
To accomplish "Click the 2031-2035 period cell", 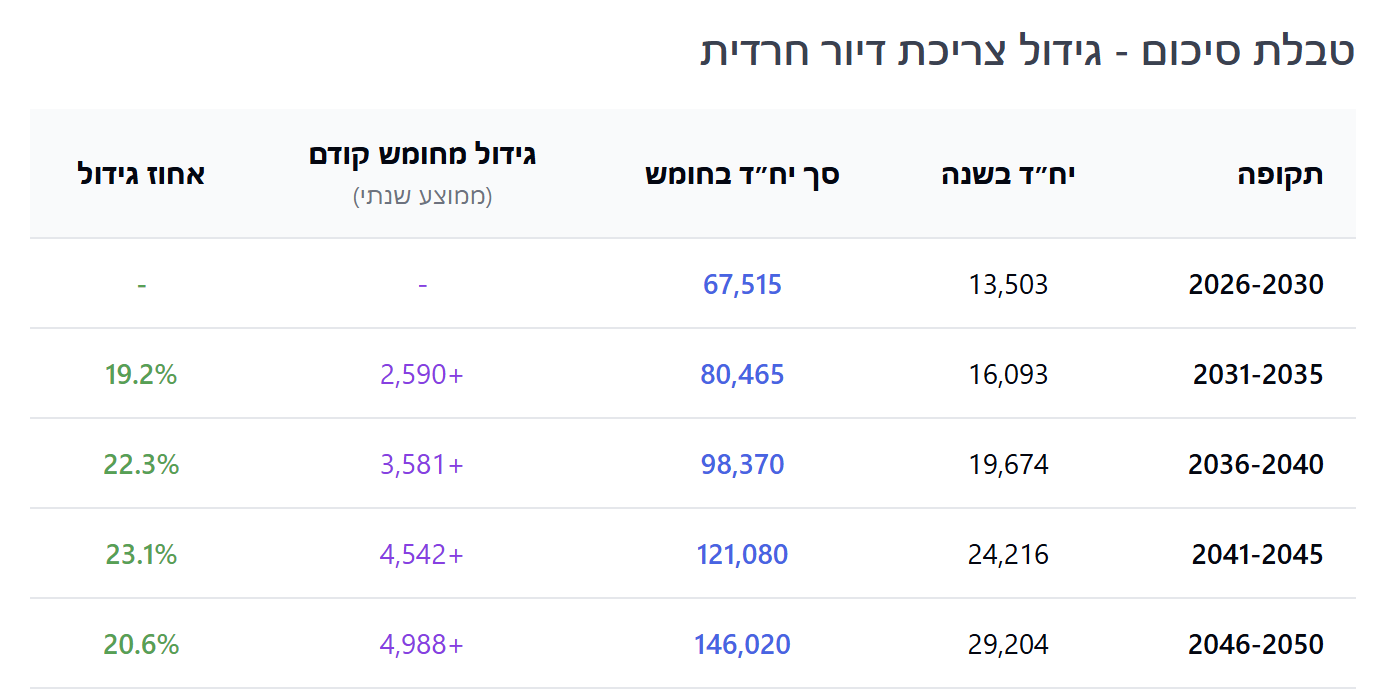I will pyautogui.click(x=1257, y=375).
